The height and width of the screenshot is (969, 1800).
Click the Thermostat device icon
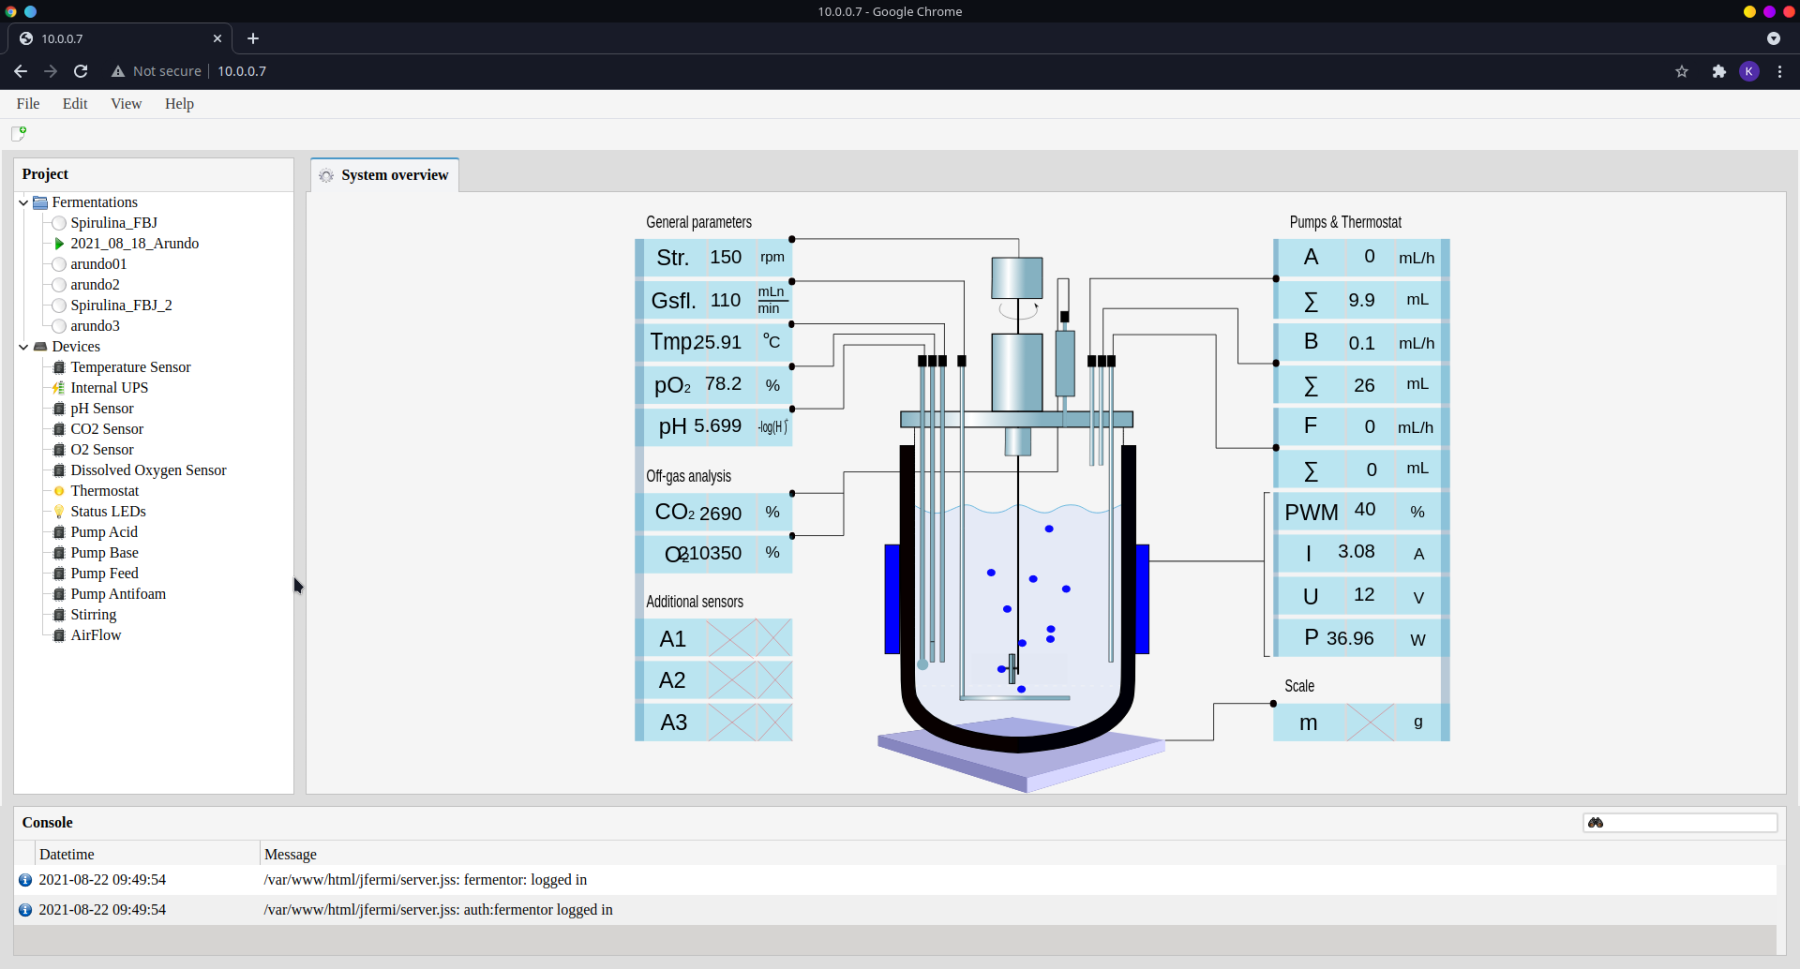[x=59, y=491]
